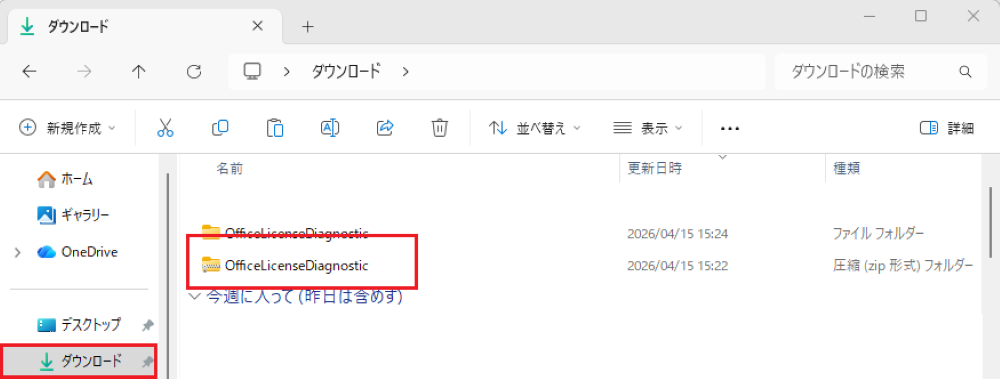This screenshot has height=379, width=1000.
Task: Open デスクトップ in the sidebar
Action: coord(79,325)
